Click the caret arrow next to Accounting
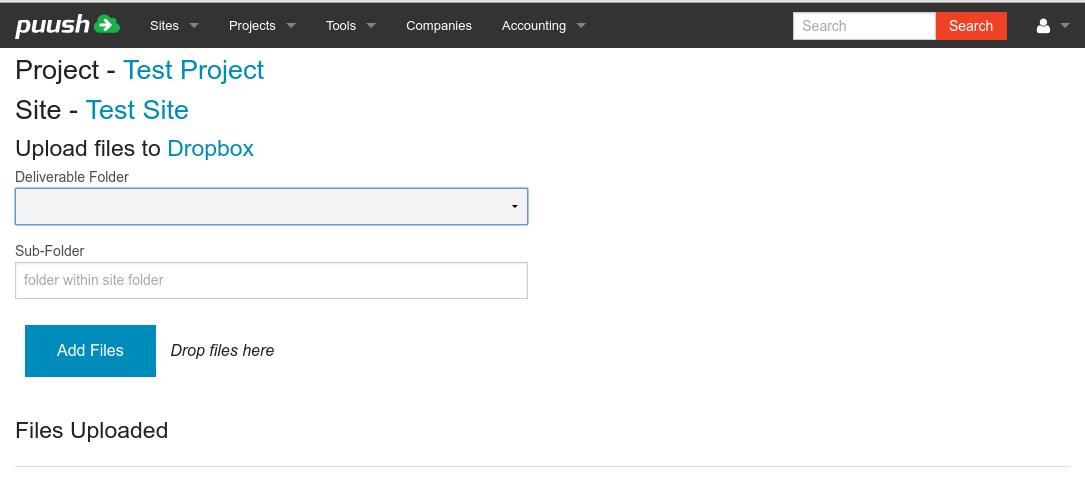The width and height of the screenshot is (1085, 491). pos(582,26)
